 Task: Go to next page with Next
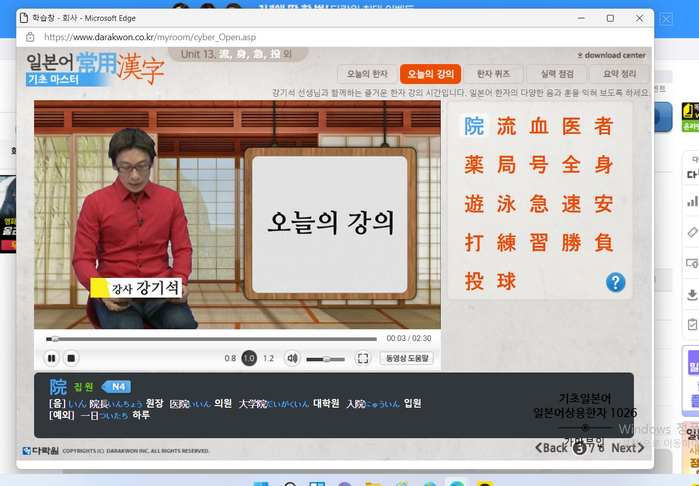(628, 448)
